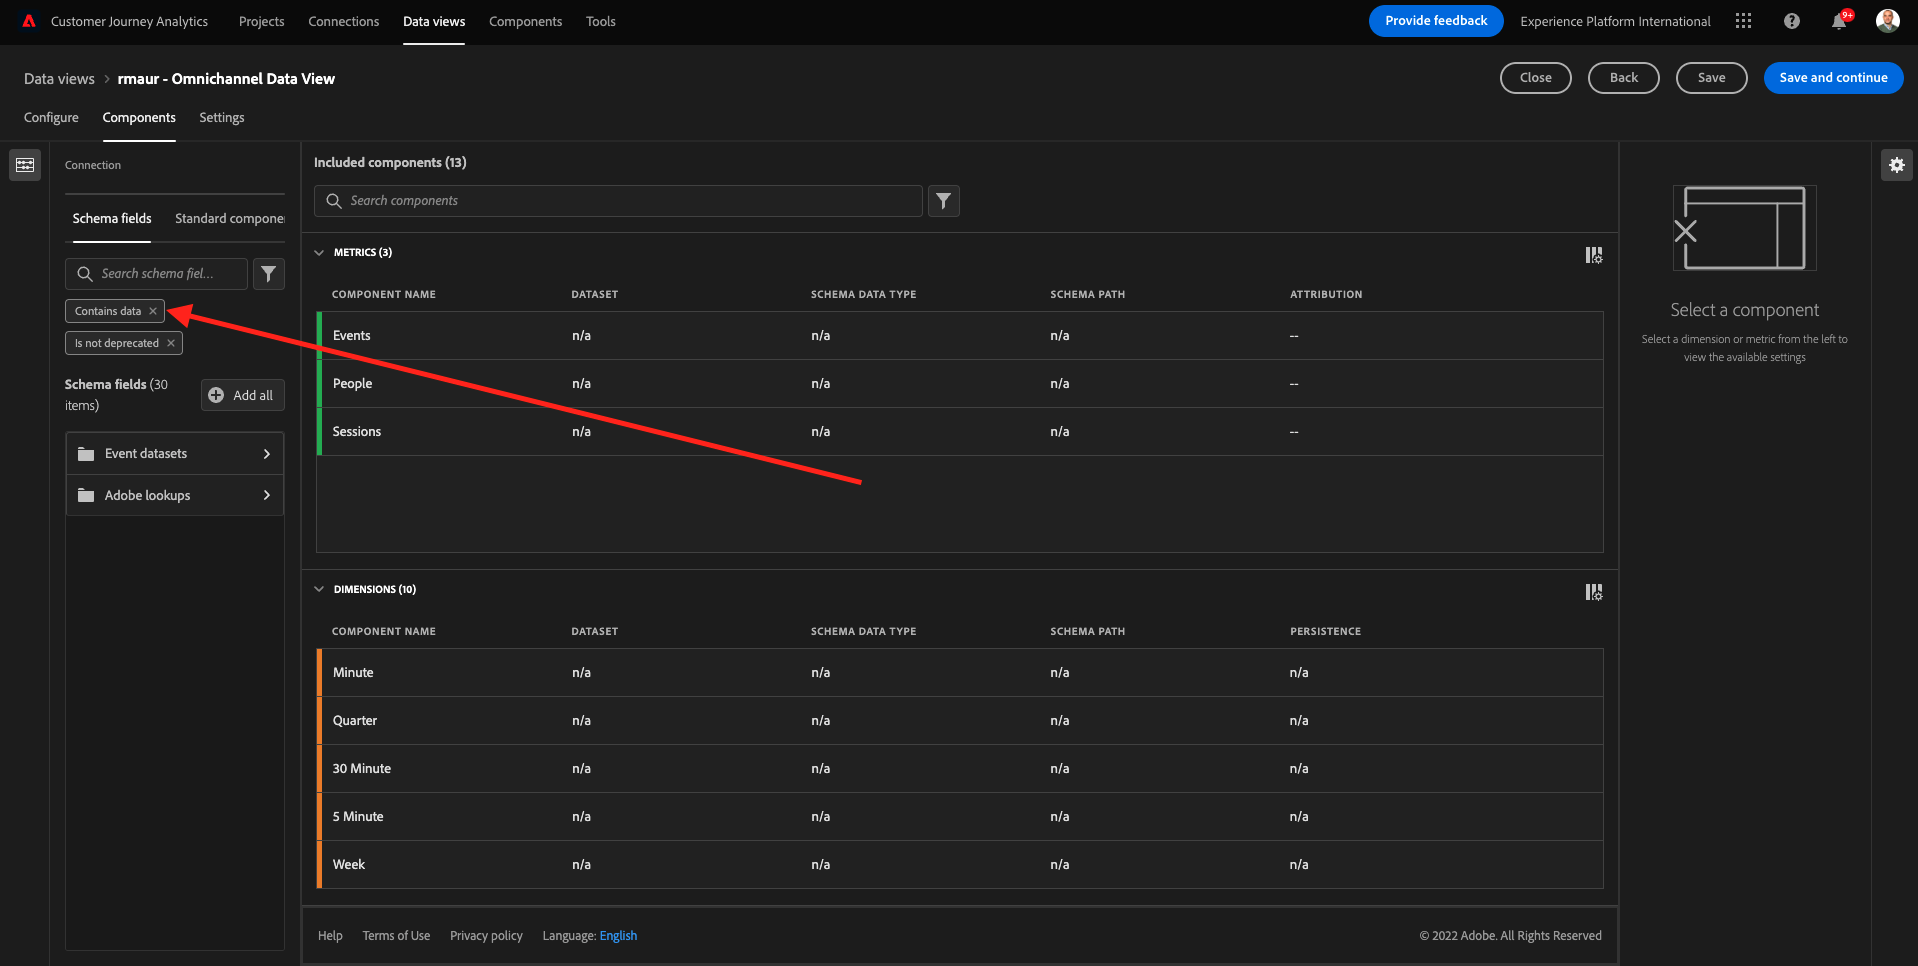Screen dimensions: 1918x966
Task: Open the Connections menu
Action: (x=343, y=21)
